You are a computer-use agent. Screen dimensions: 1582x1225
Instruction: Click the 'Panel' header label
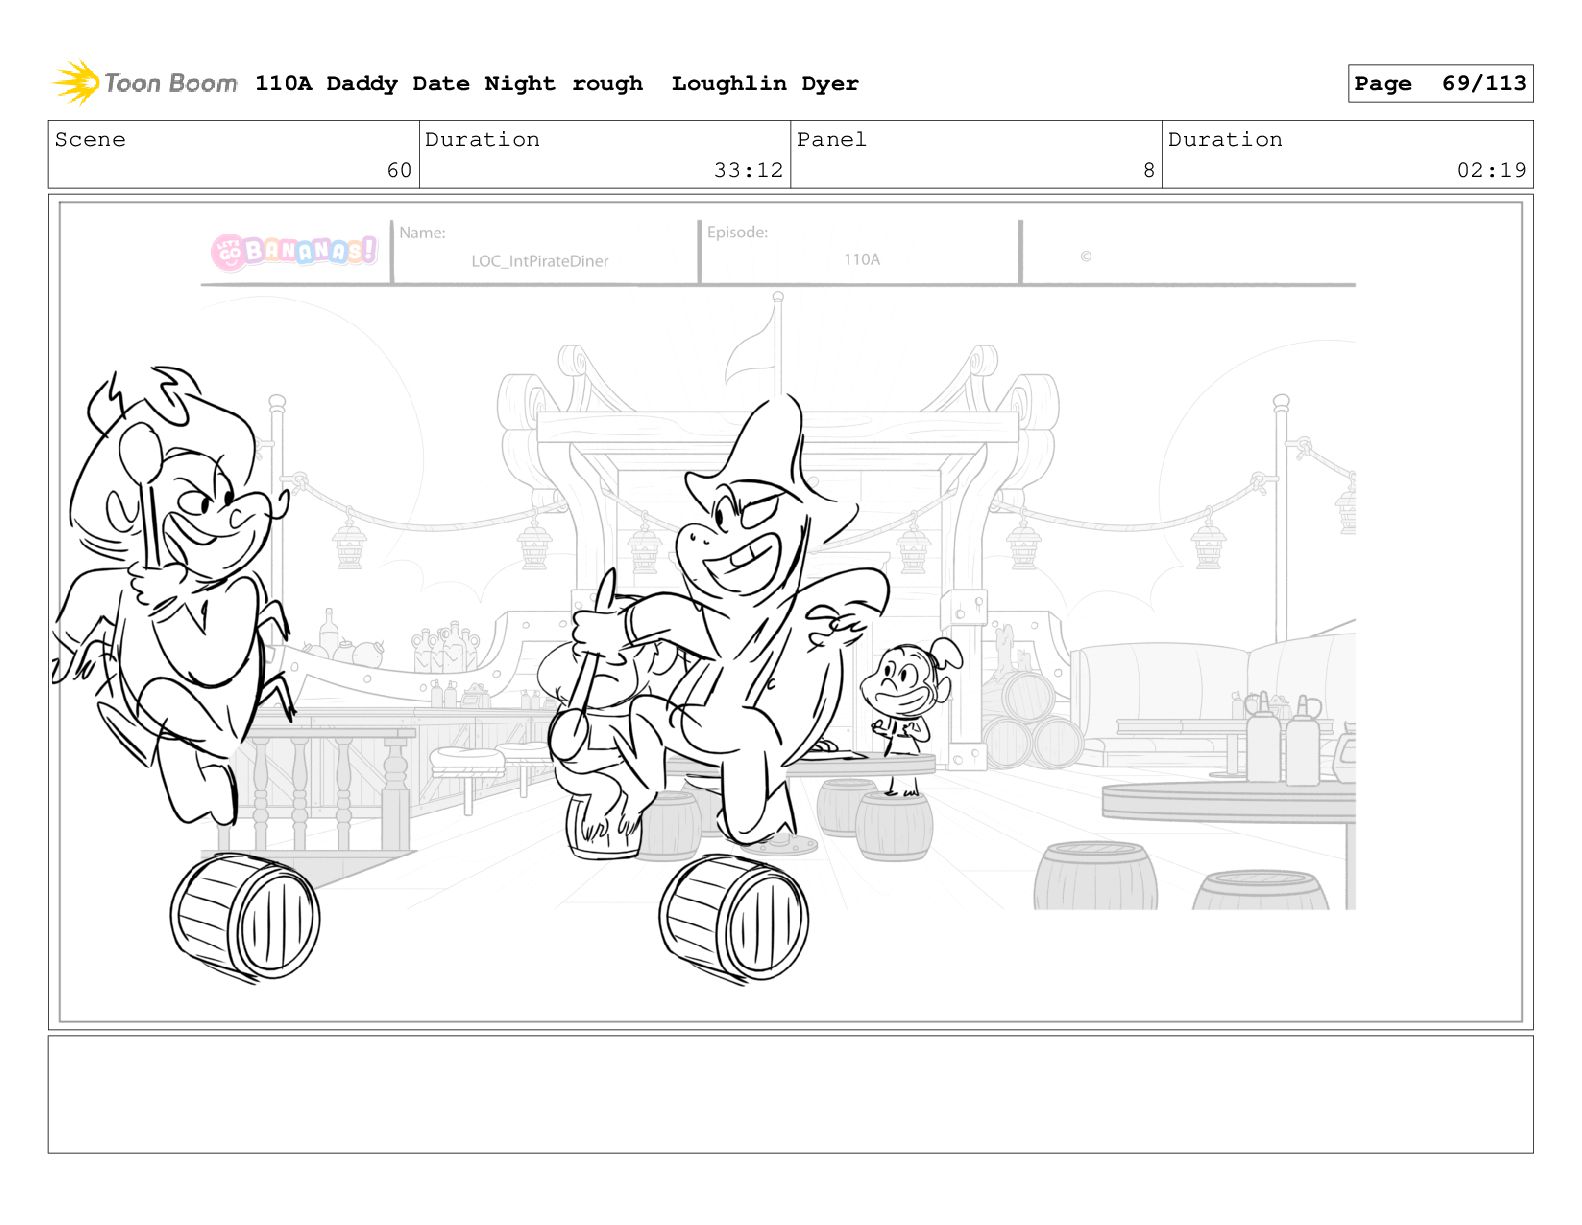coord(832,140)
